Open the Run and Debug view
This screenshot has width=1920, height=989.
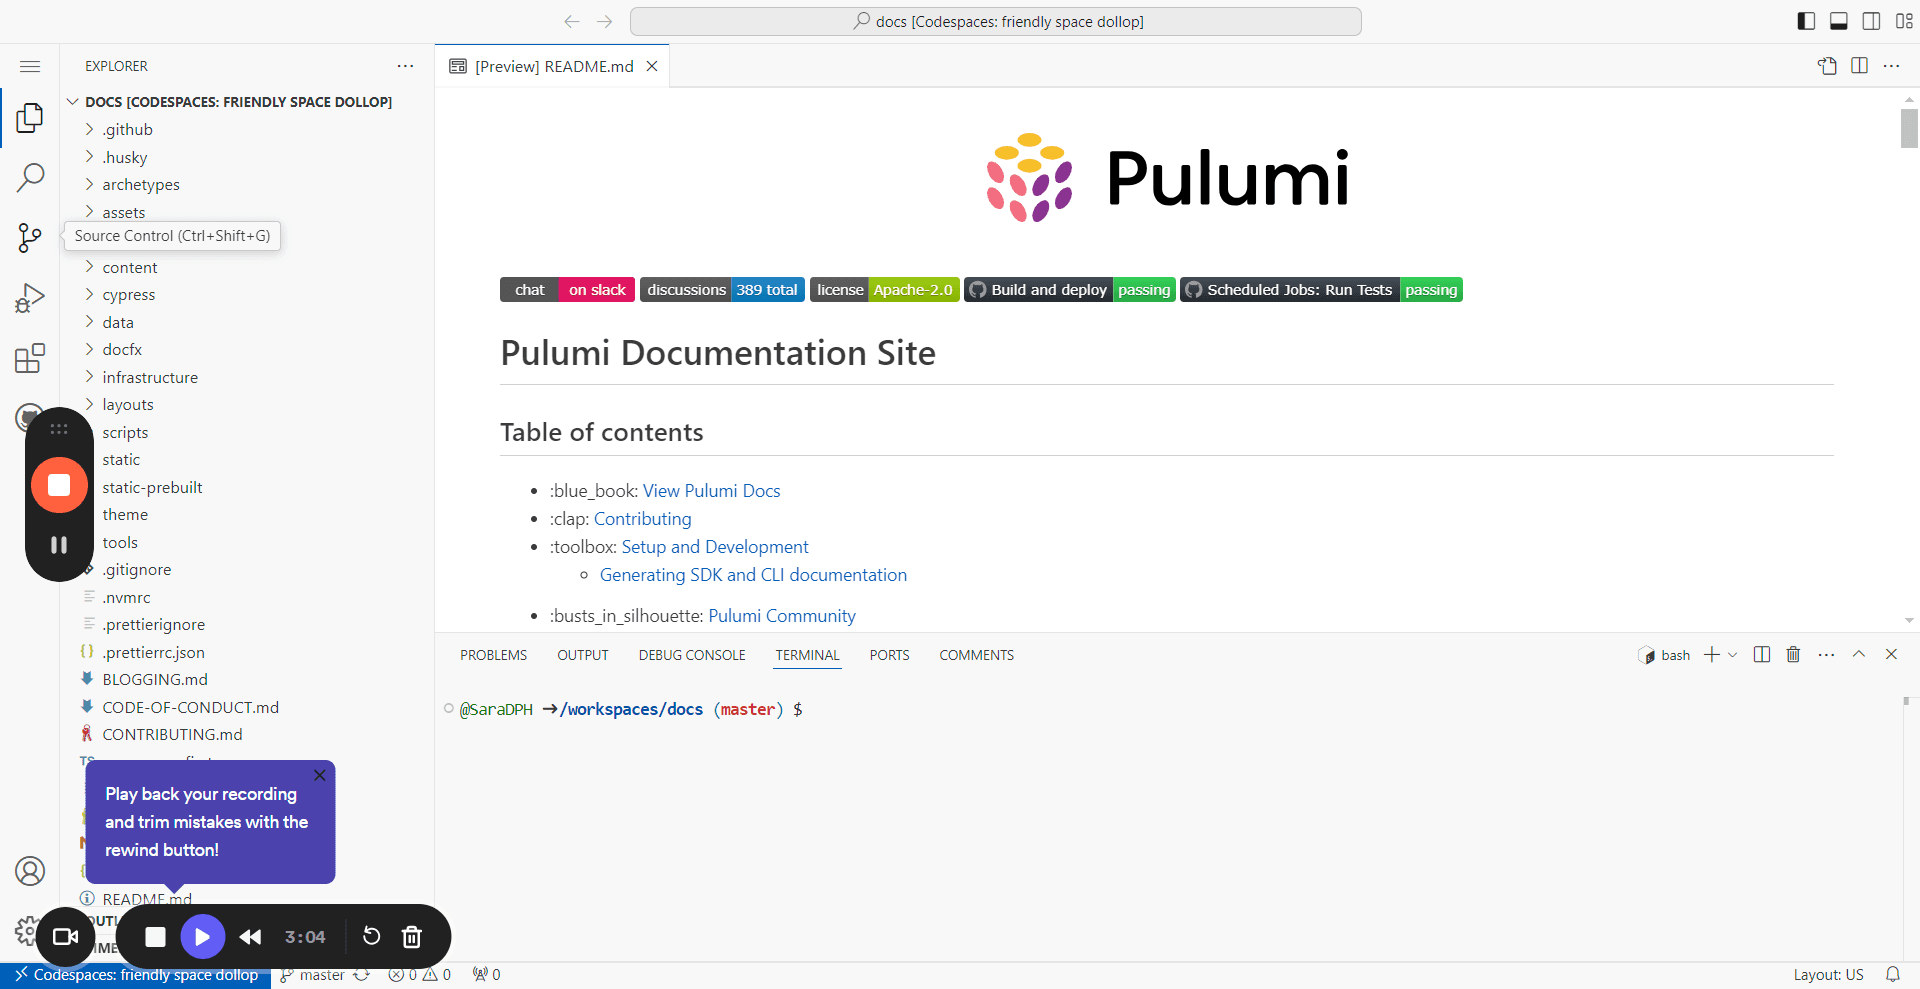click(30, 298)
